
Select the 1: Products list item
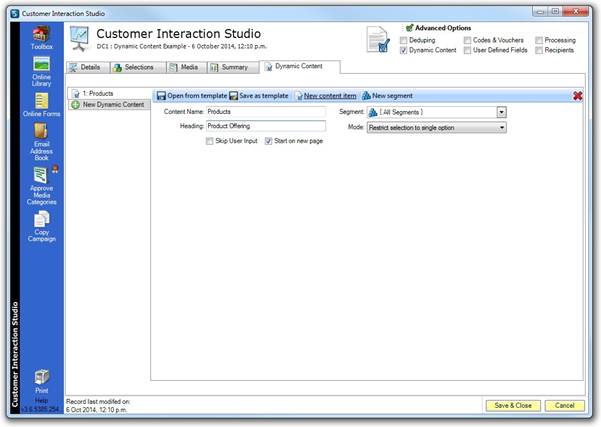point(109,94)
